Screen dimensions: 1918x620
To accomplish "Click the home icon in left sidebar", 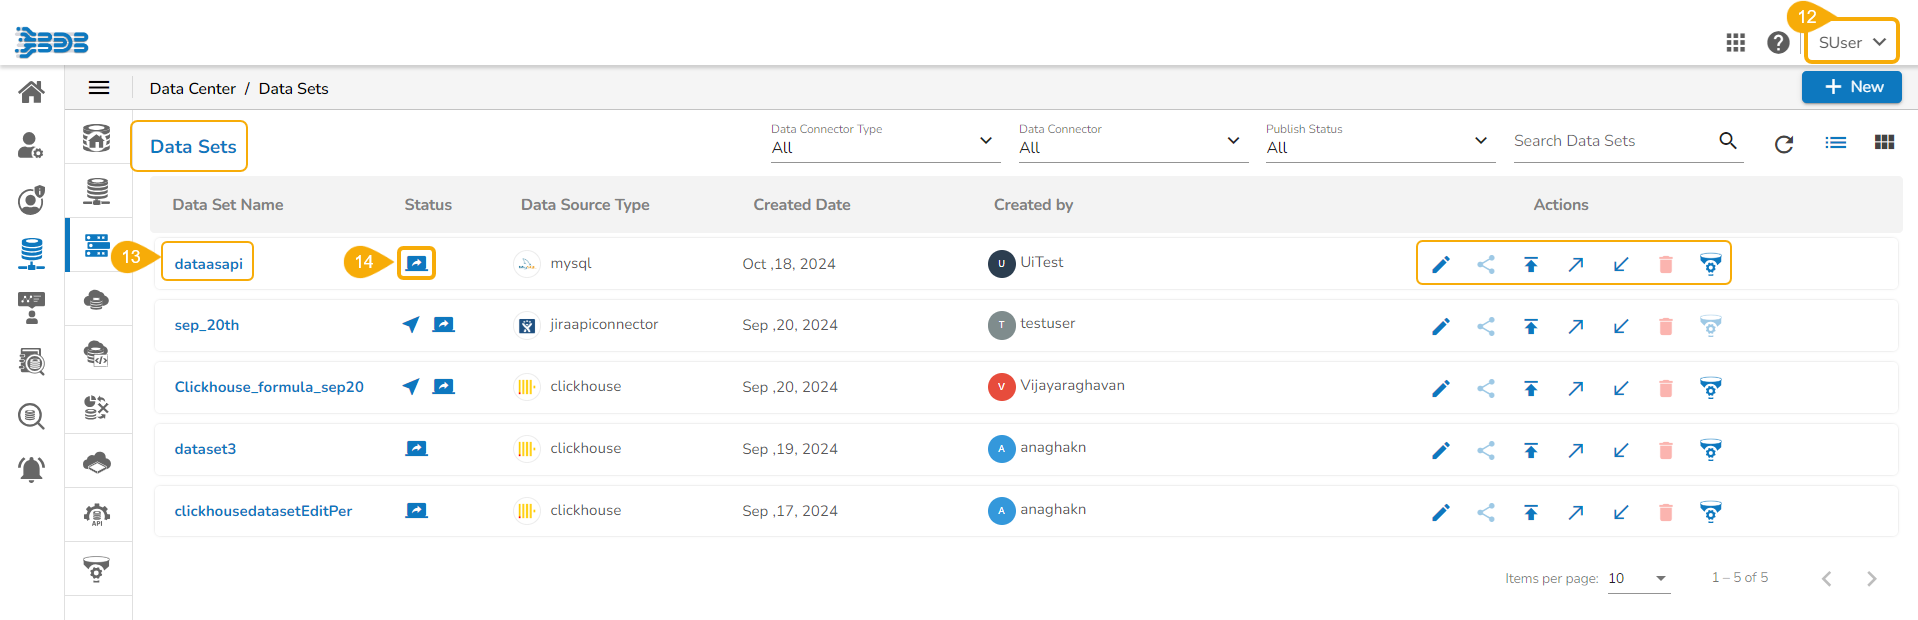I will point(31,92).
